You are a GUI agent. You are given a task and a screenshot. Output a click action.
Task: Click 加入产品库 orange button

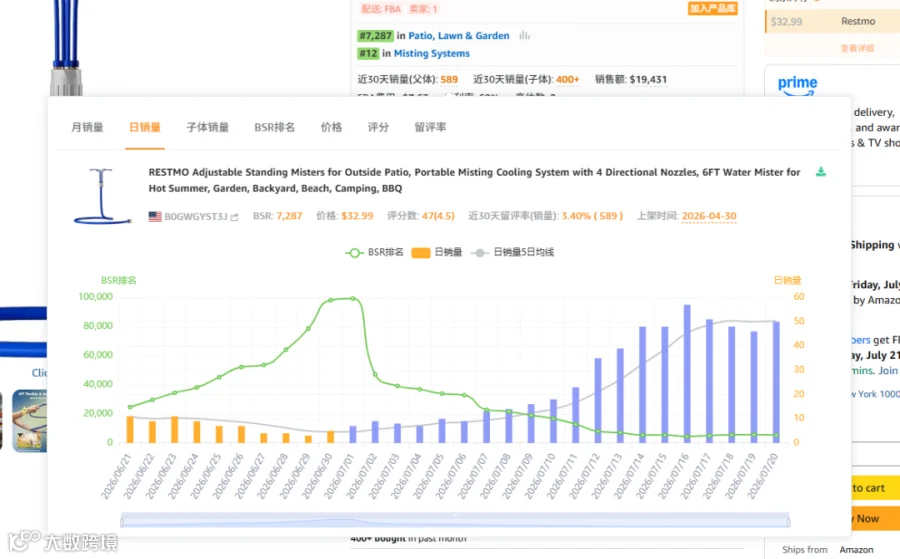pyautogui.click(x=712, y=8)
